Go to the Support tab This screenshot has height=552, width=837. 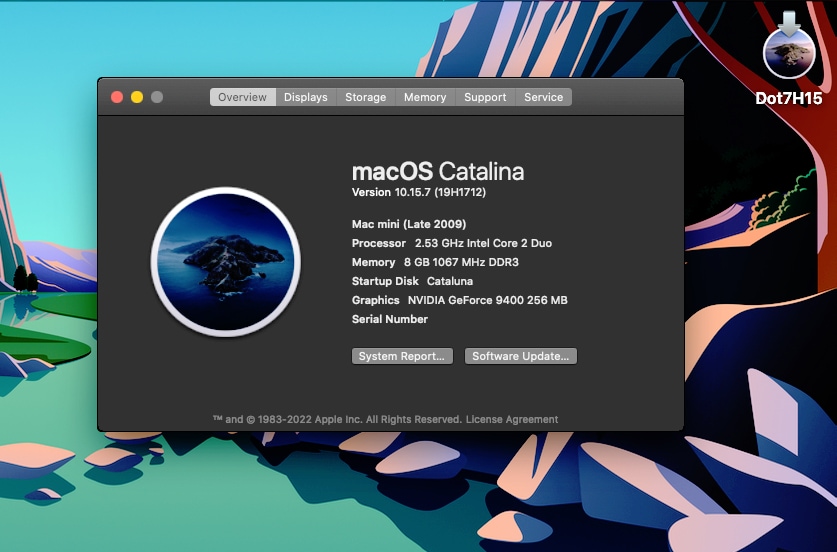point(485,97)
